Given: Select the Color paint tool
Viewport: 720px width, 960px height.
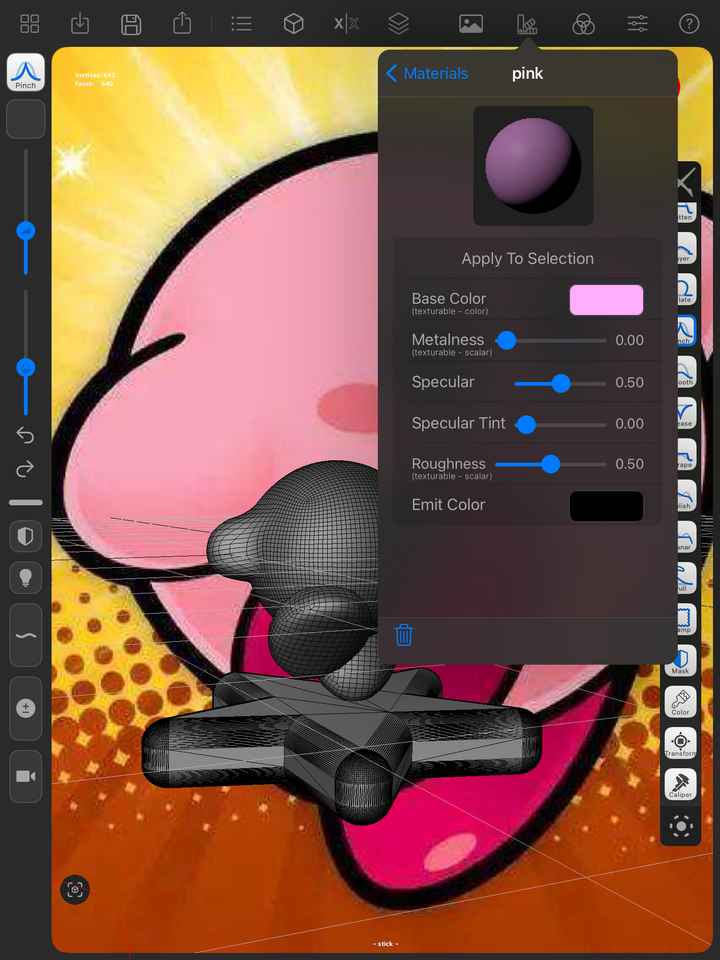Looking at the screenshot, I should (681, 702).
